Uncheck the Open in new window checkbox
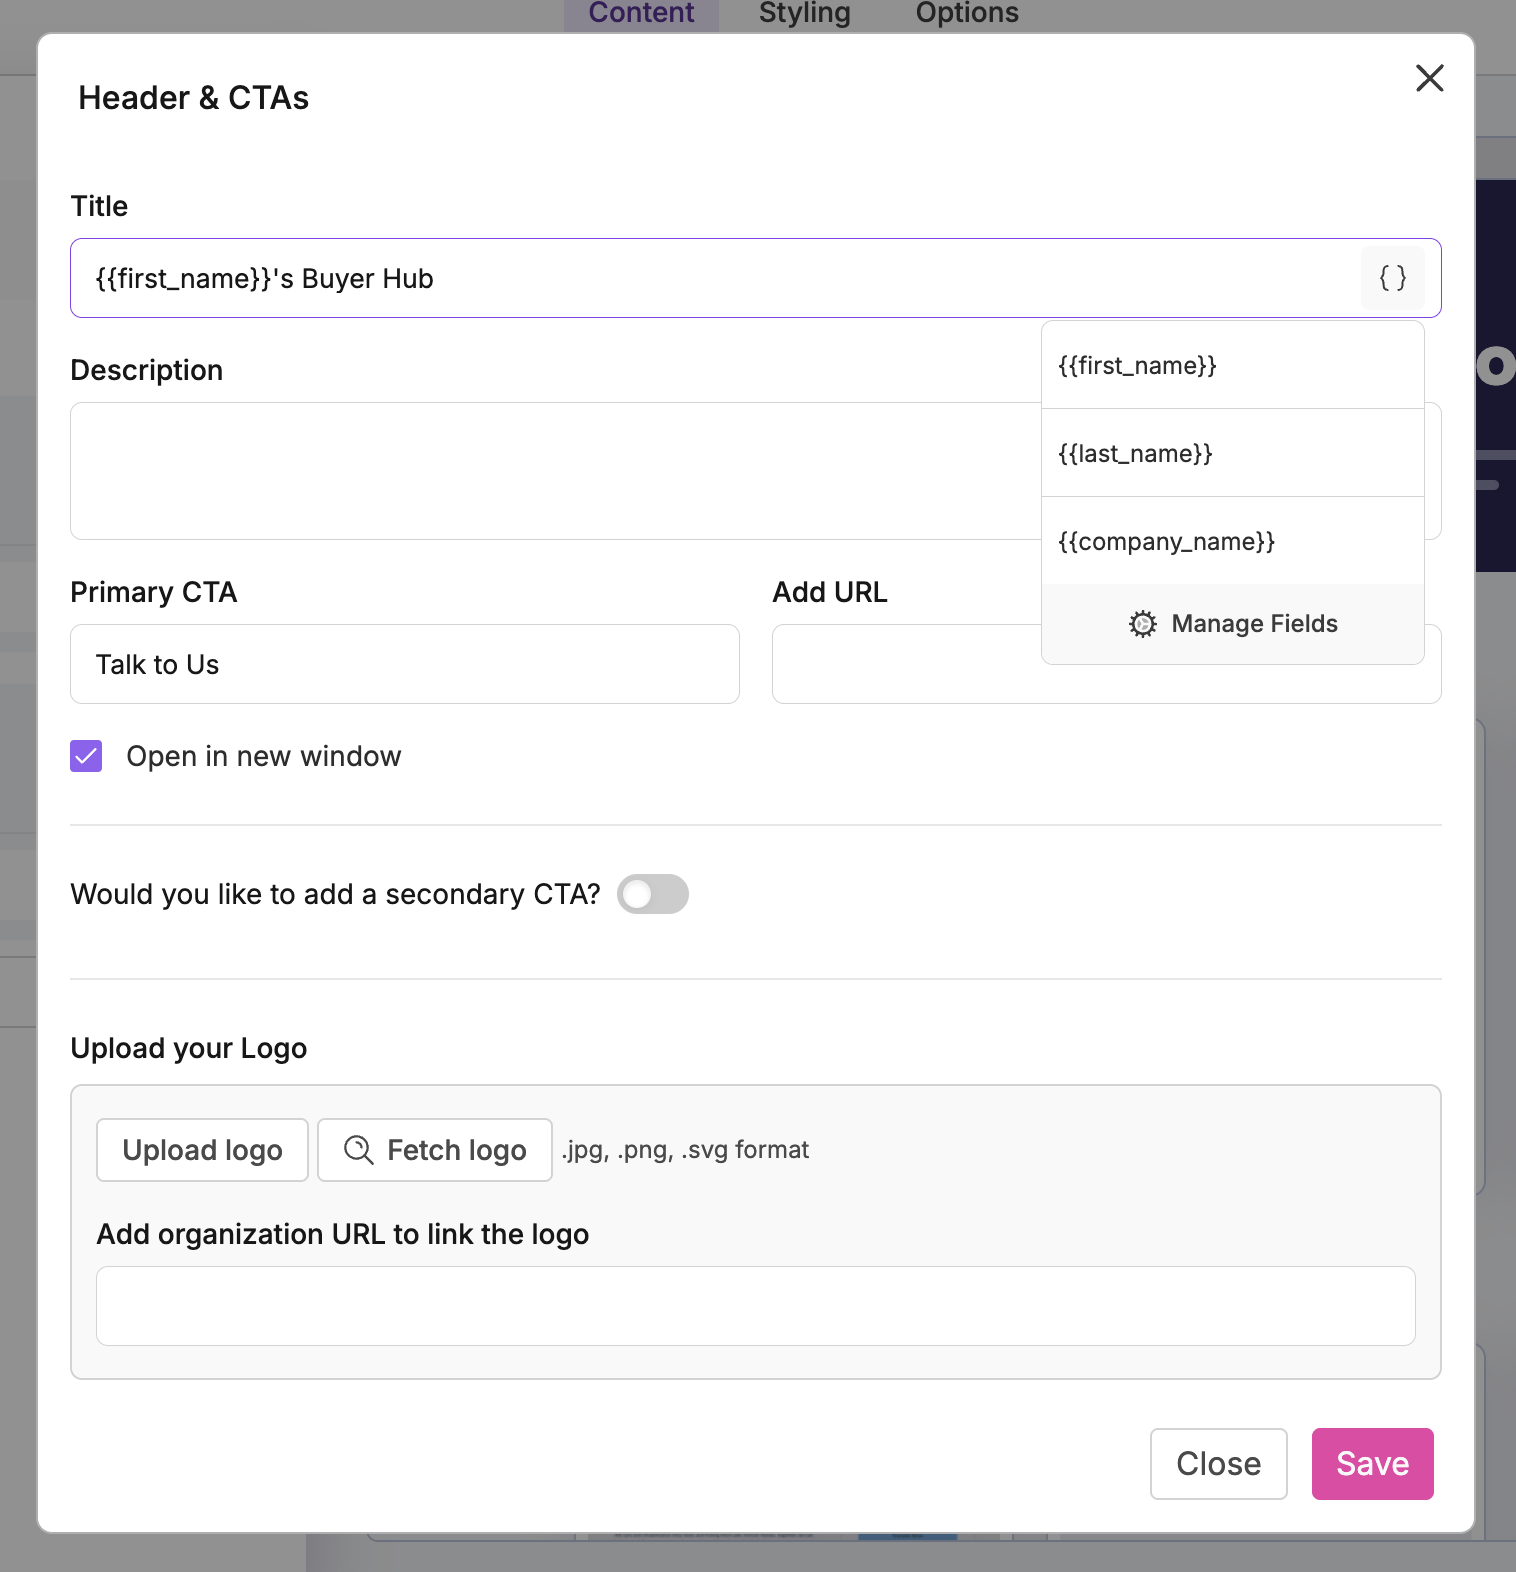 (87, 756)
